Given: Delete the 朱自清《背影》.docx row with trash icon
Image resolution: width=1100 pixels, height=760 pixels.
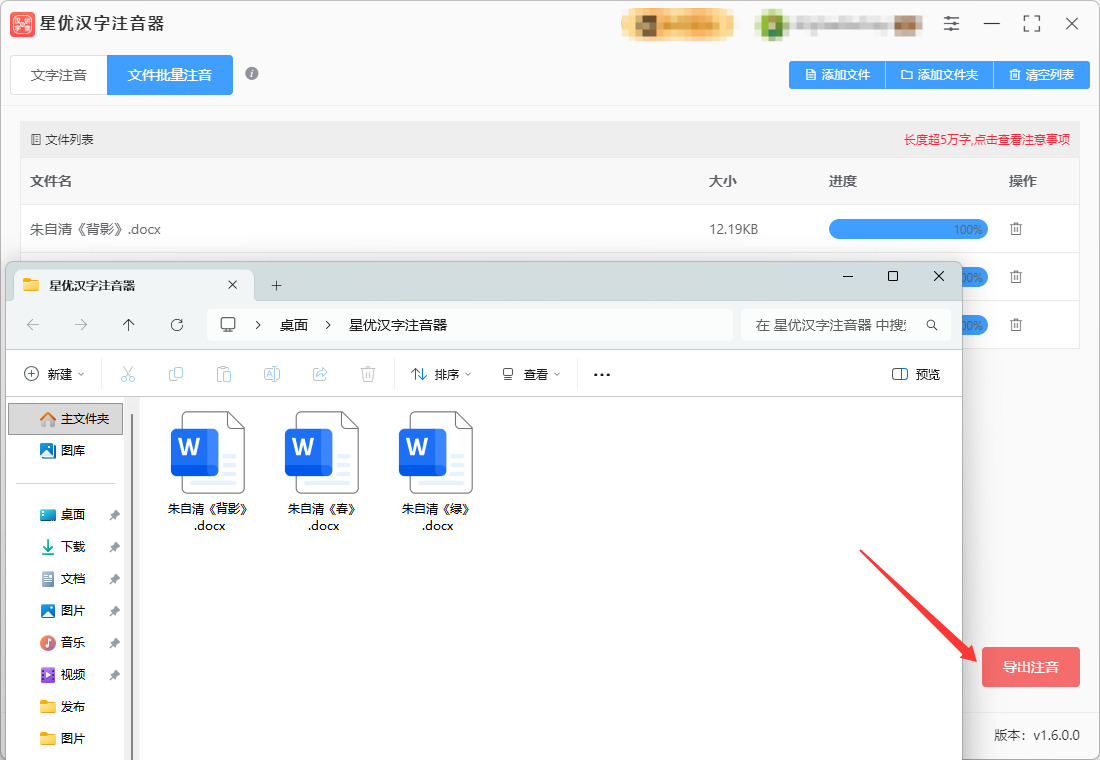Looking at the screenshot, I should (1016, 229).
